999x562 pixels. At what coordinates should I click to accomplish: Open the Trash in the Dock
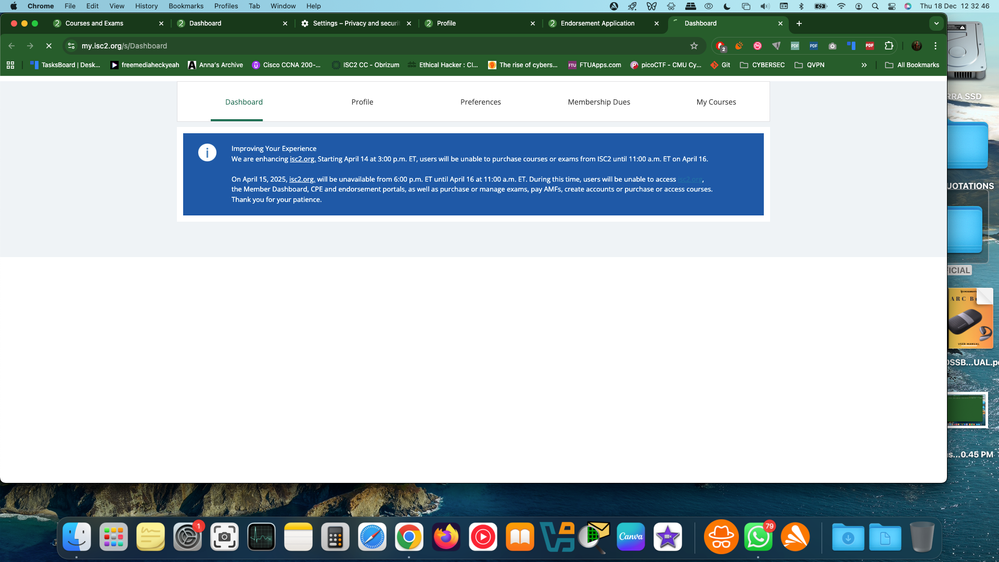pos(922,537)
